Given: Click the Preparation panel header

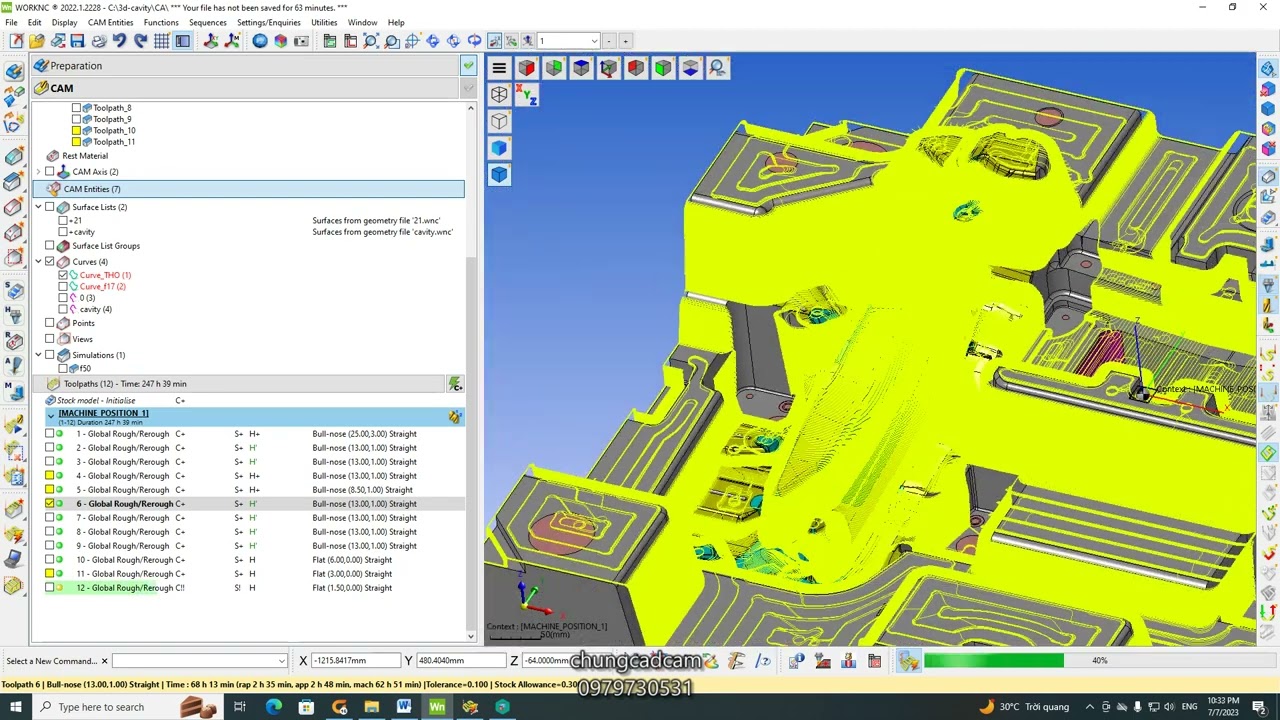Looking at the screenshot, I should click(245, 66).
